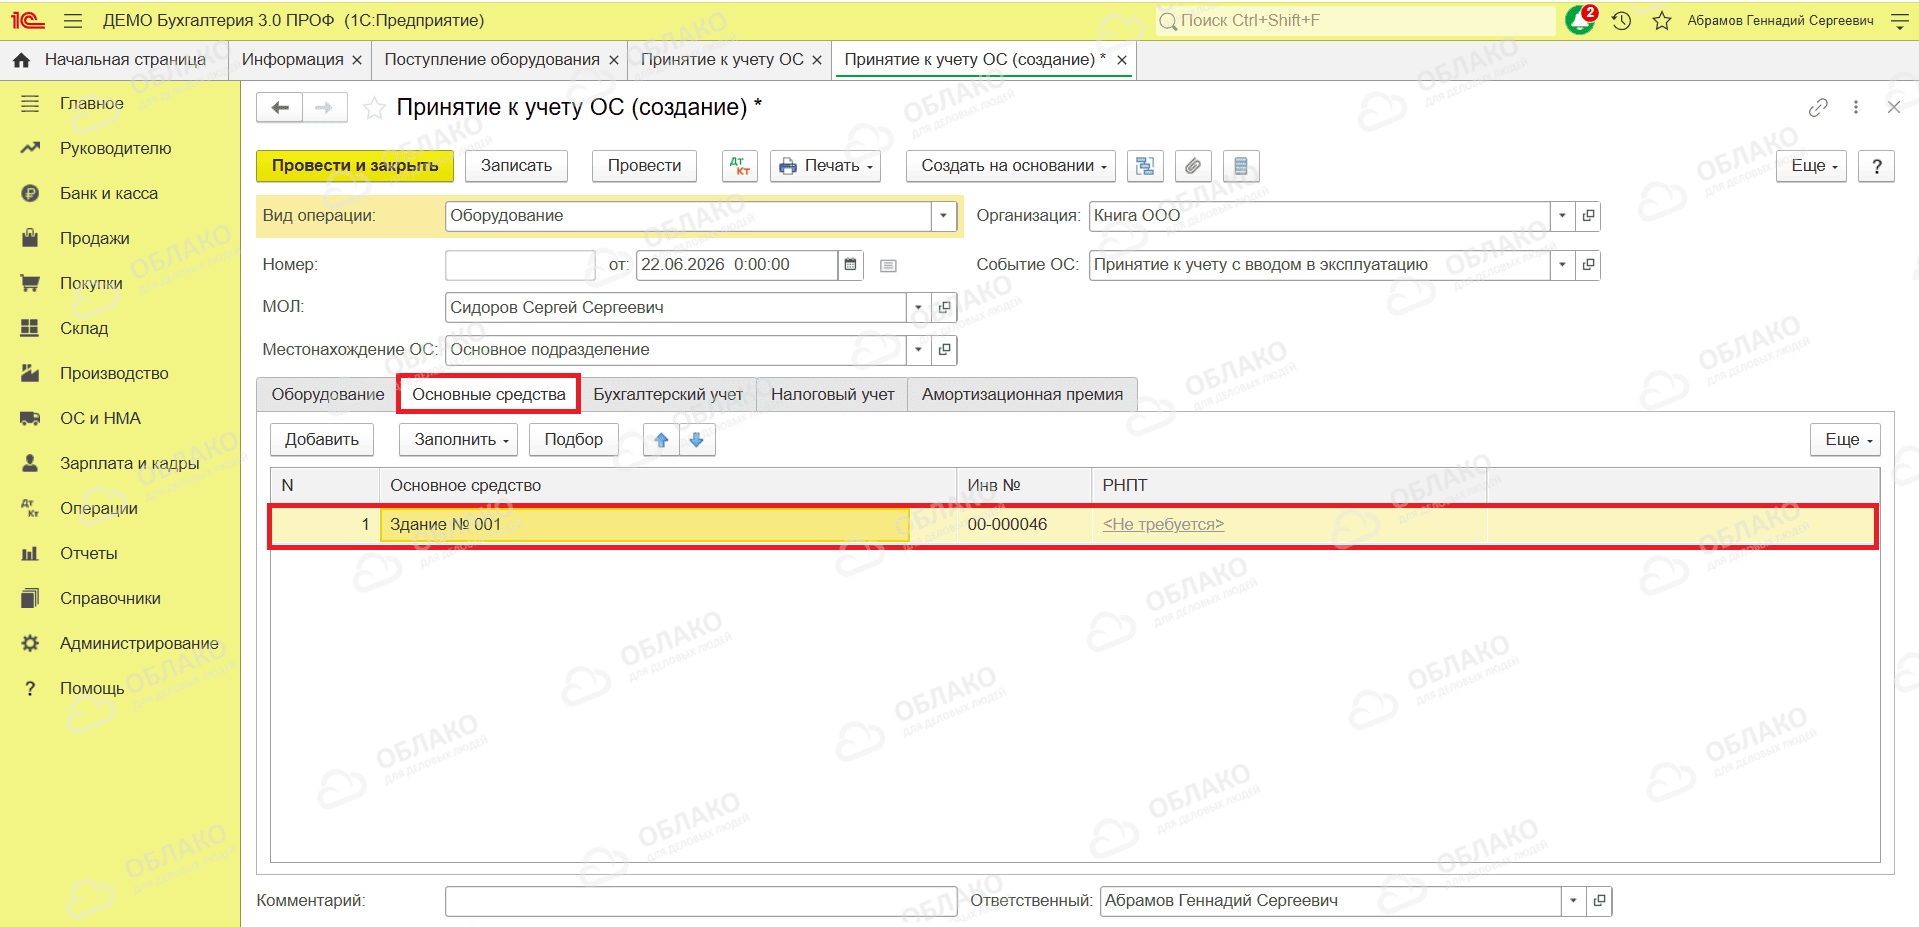The height and width of the screenshot is (927, 1919).
Task: Open the Печать dropdown menu
Action: 825,166
